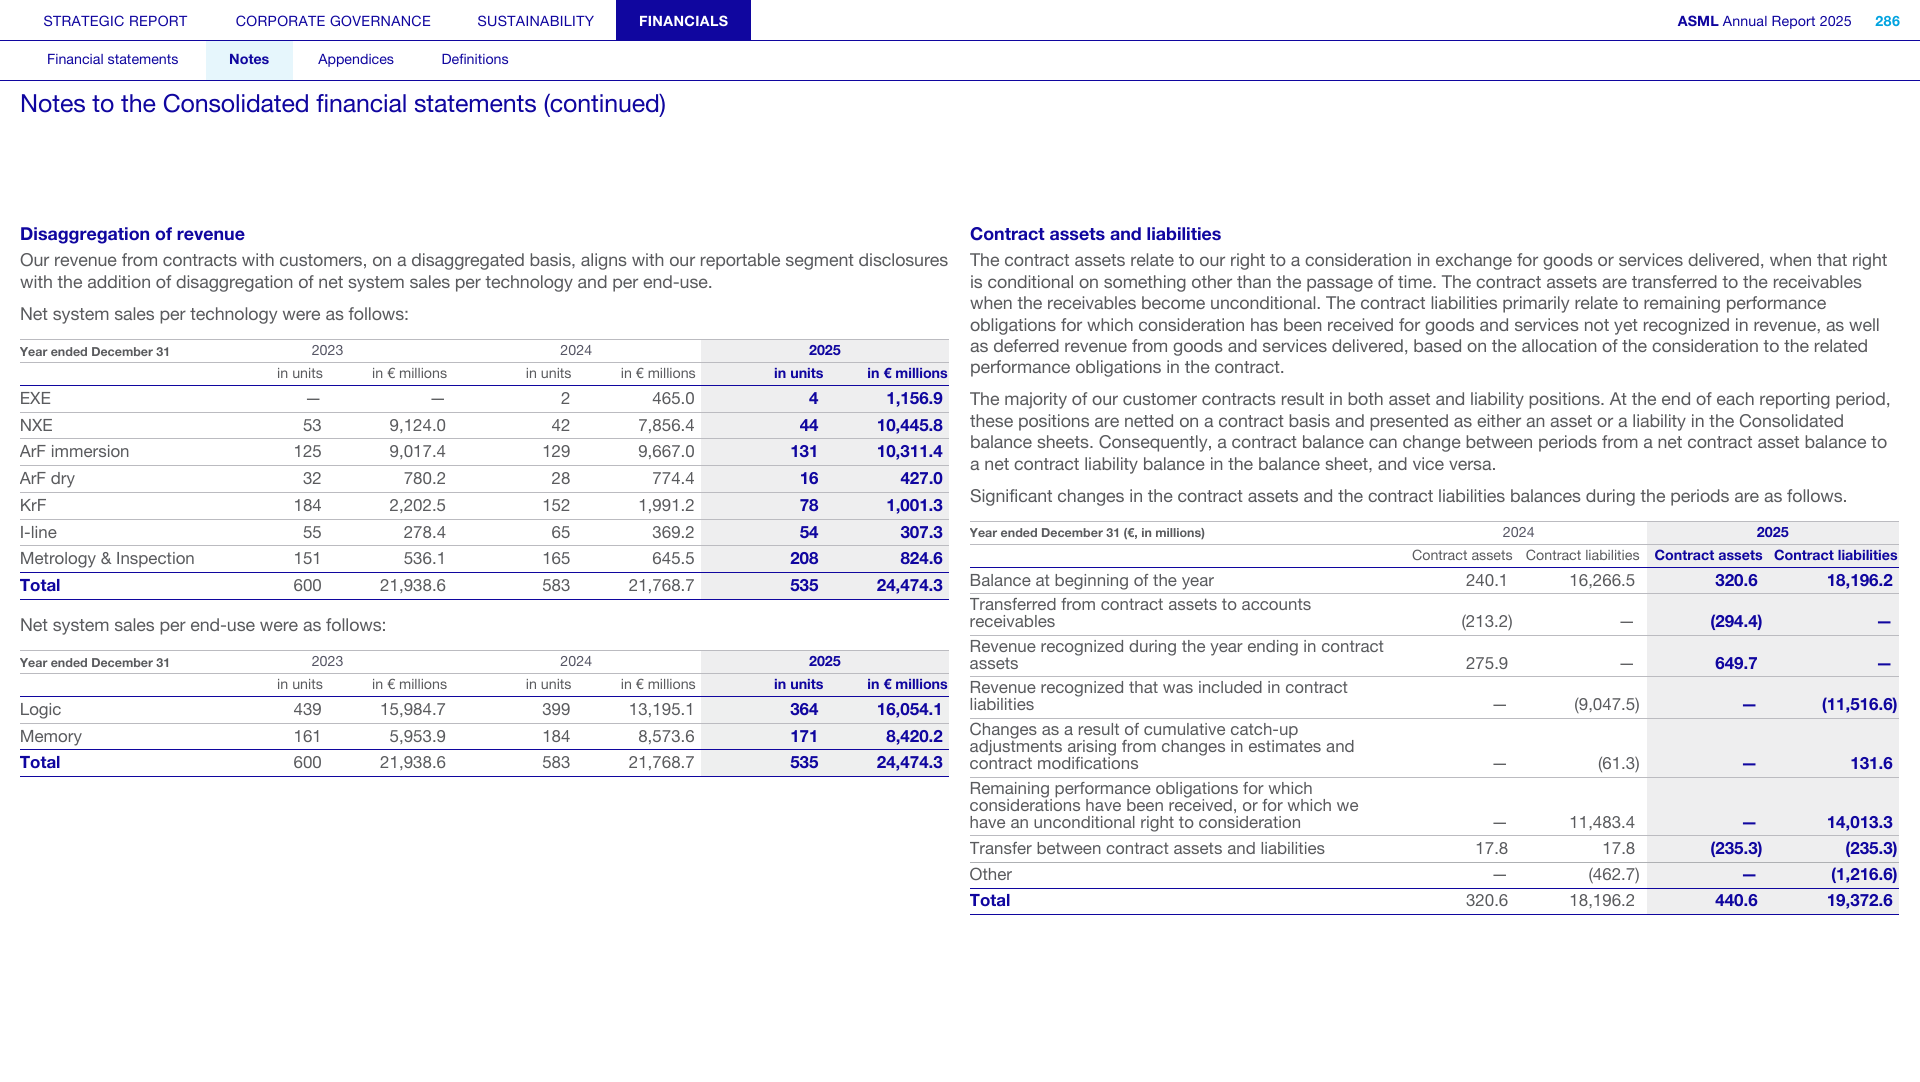Click Notes to the Consolidated financial statements title
1920x1082 pixels.
343,104
